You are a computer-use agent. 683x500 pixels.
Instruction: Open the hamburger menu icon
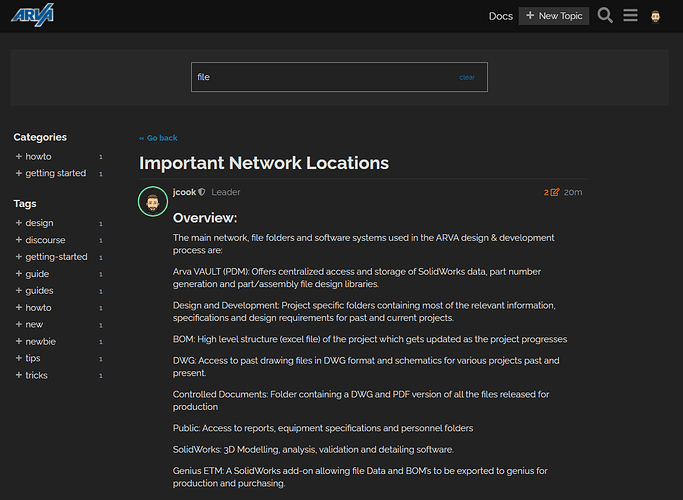(x=630, y=15)
